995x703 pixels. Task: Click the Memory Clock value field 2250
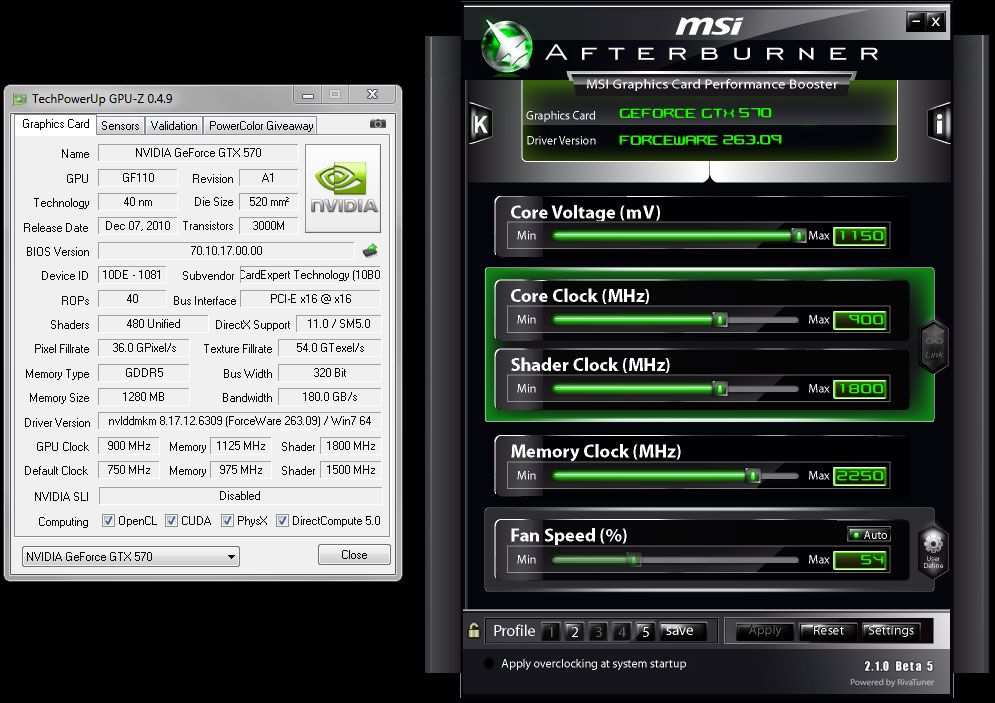(x=860, y=476)
